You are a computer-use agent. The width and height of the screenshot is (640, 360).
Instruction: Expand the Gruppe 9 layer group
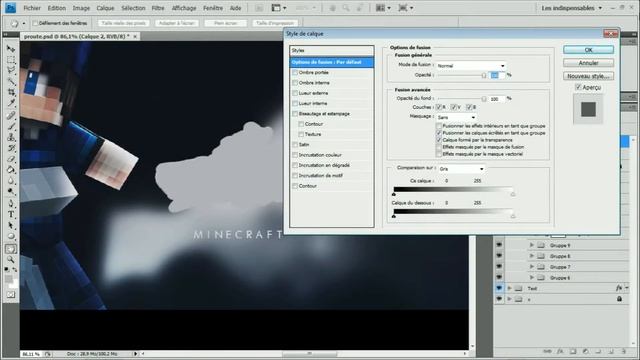(531, 245)
